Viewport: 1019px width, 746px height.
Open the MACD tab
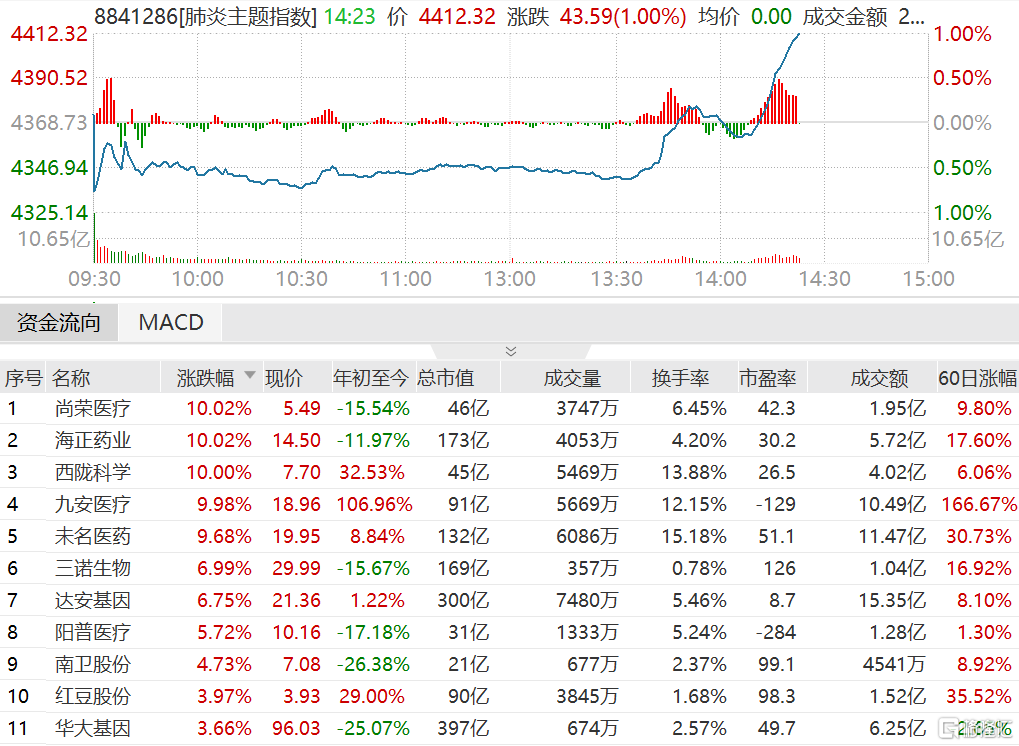(x=171, y=322)
